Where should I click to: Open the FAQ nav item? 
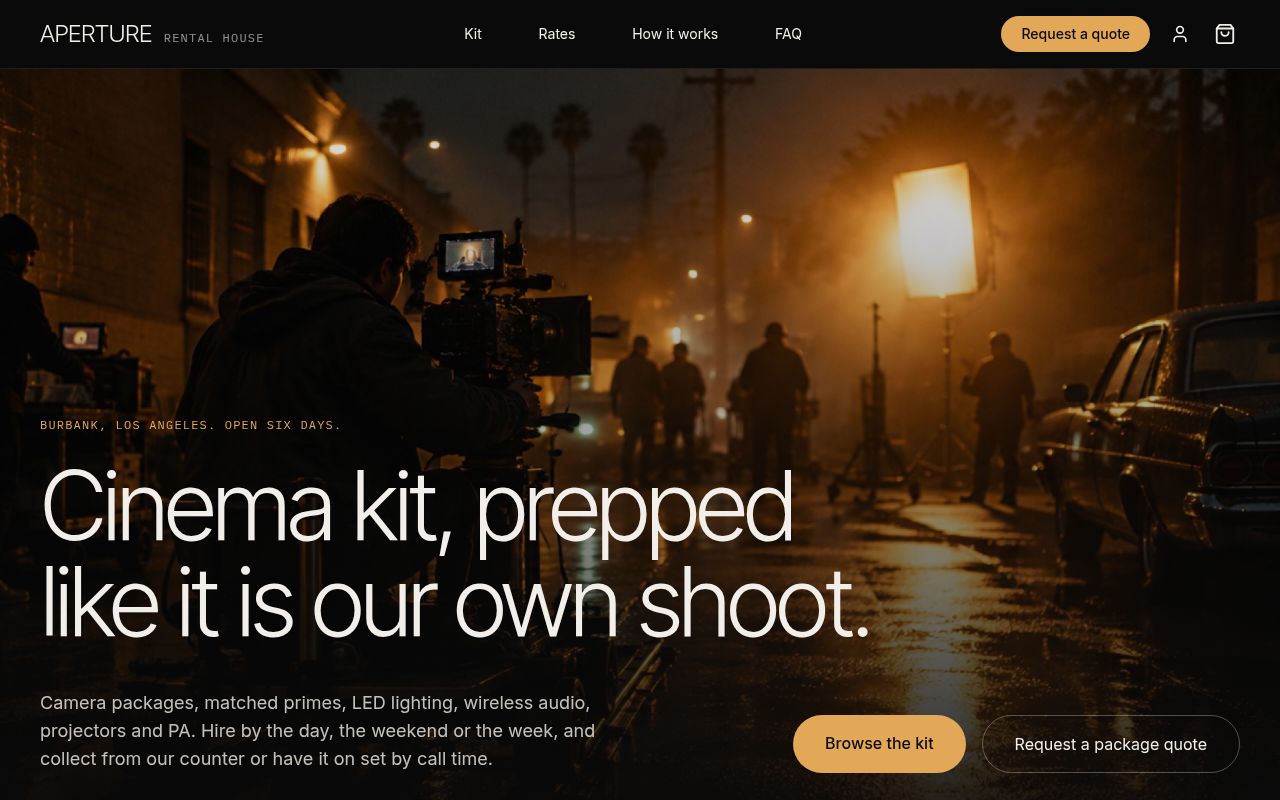click(x=788, y=34)
